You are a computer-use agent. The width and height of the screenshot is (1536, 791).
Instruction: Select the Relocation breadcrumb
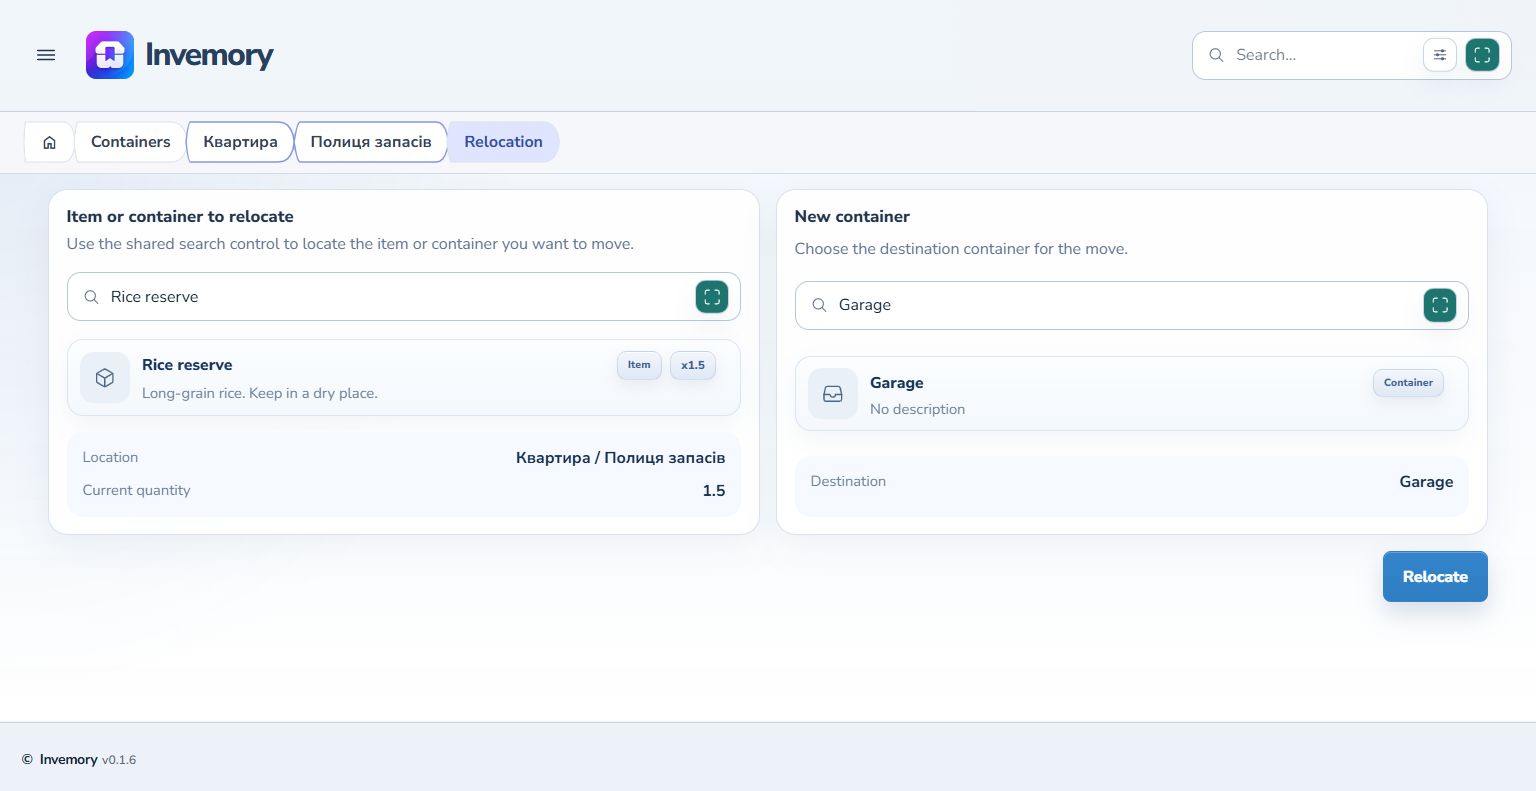point(503,142)
